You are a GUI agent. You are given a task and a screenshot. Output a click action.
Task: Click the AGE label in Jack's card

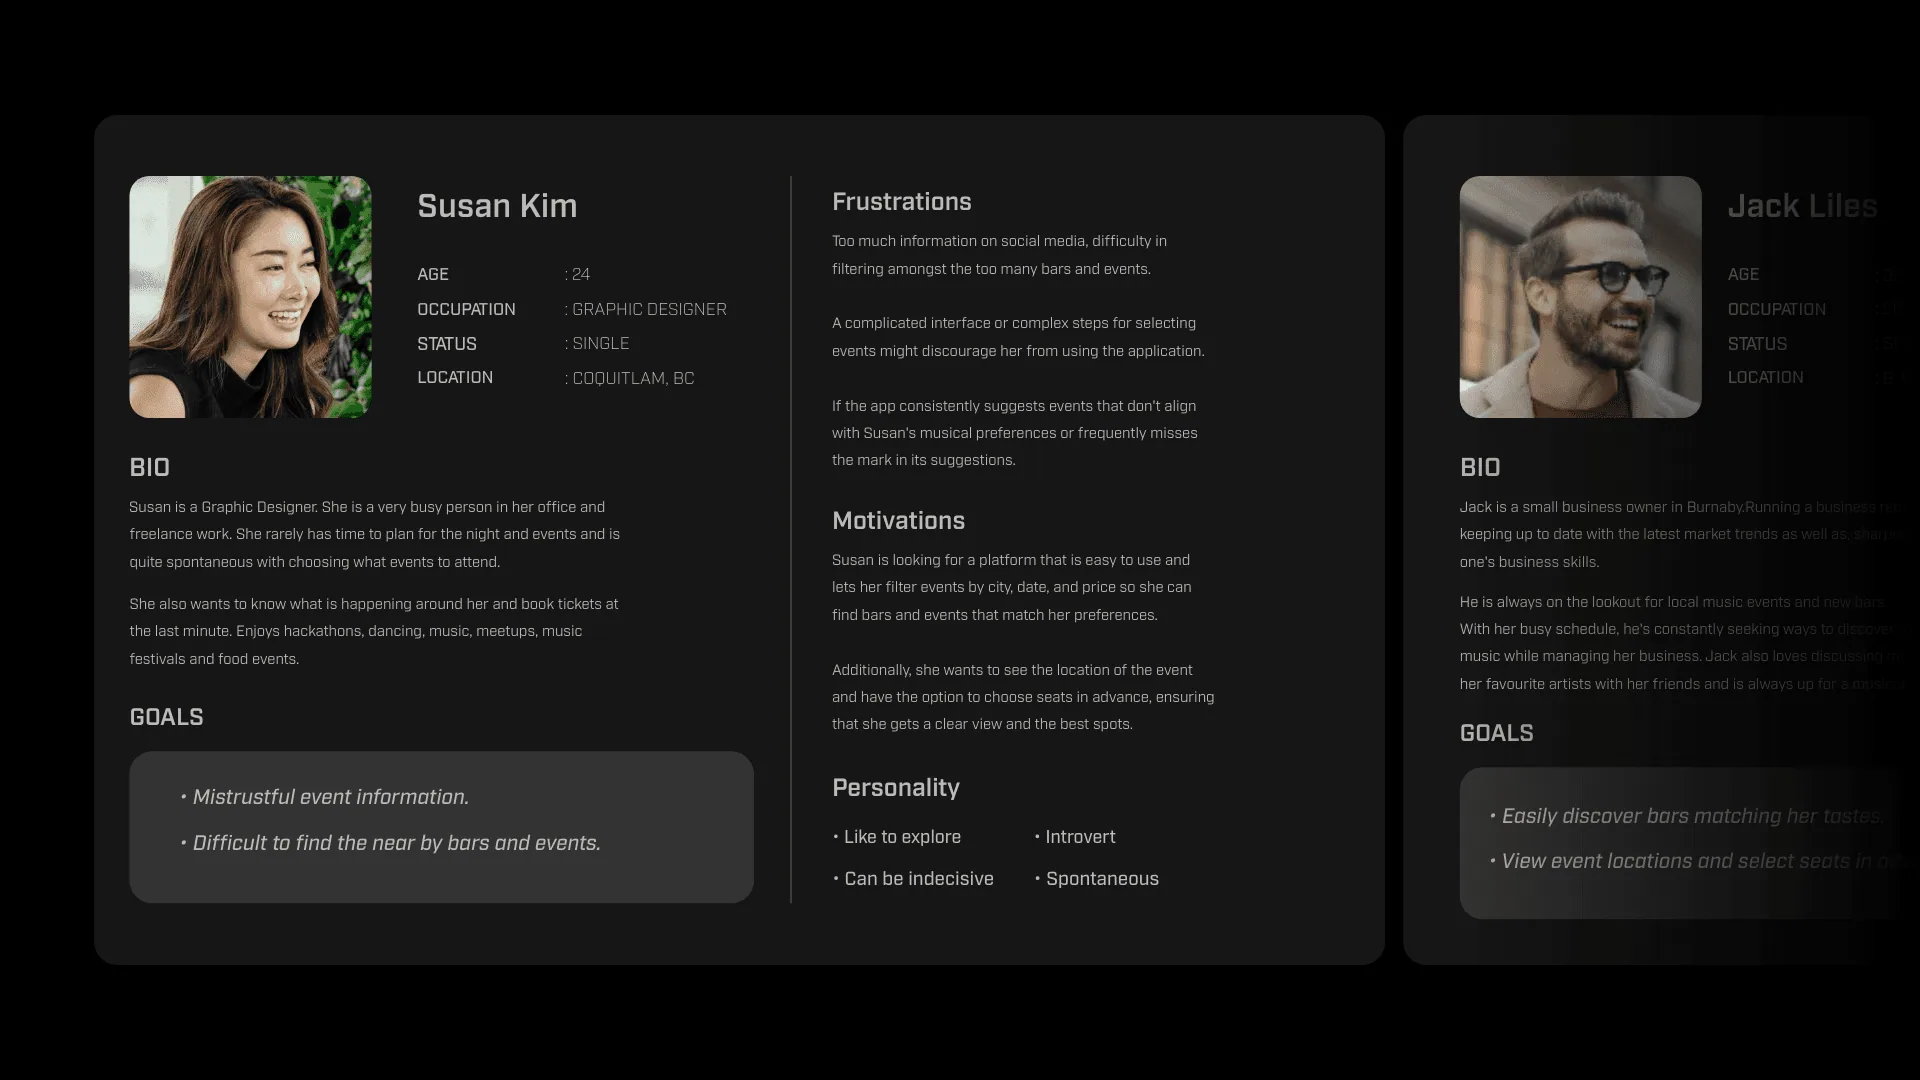pos(1743,274)
